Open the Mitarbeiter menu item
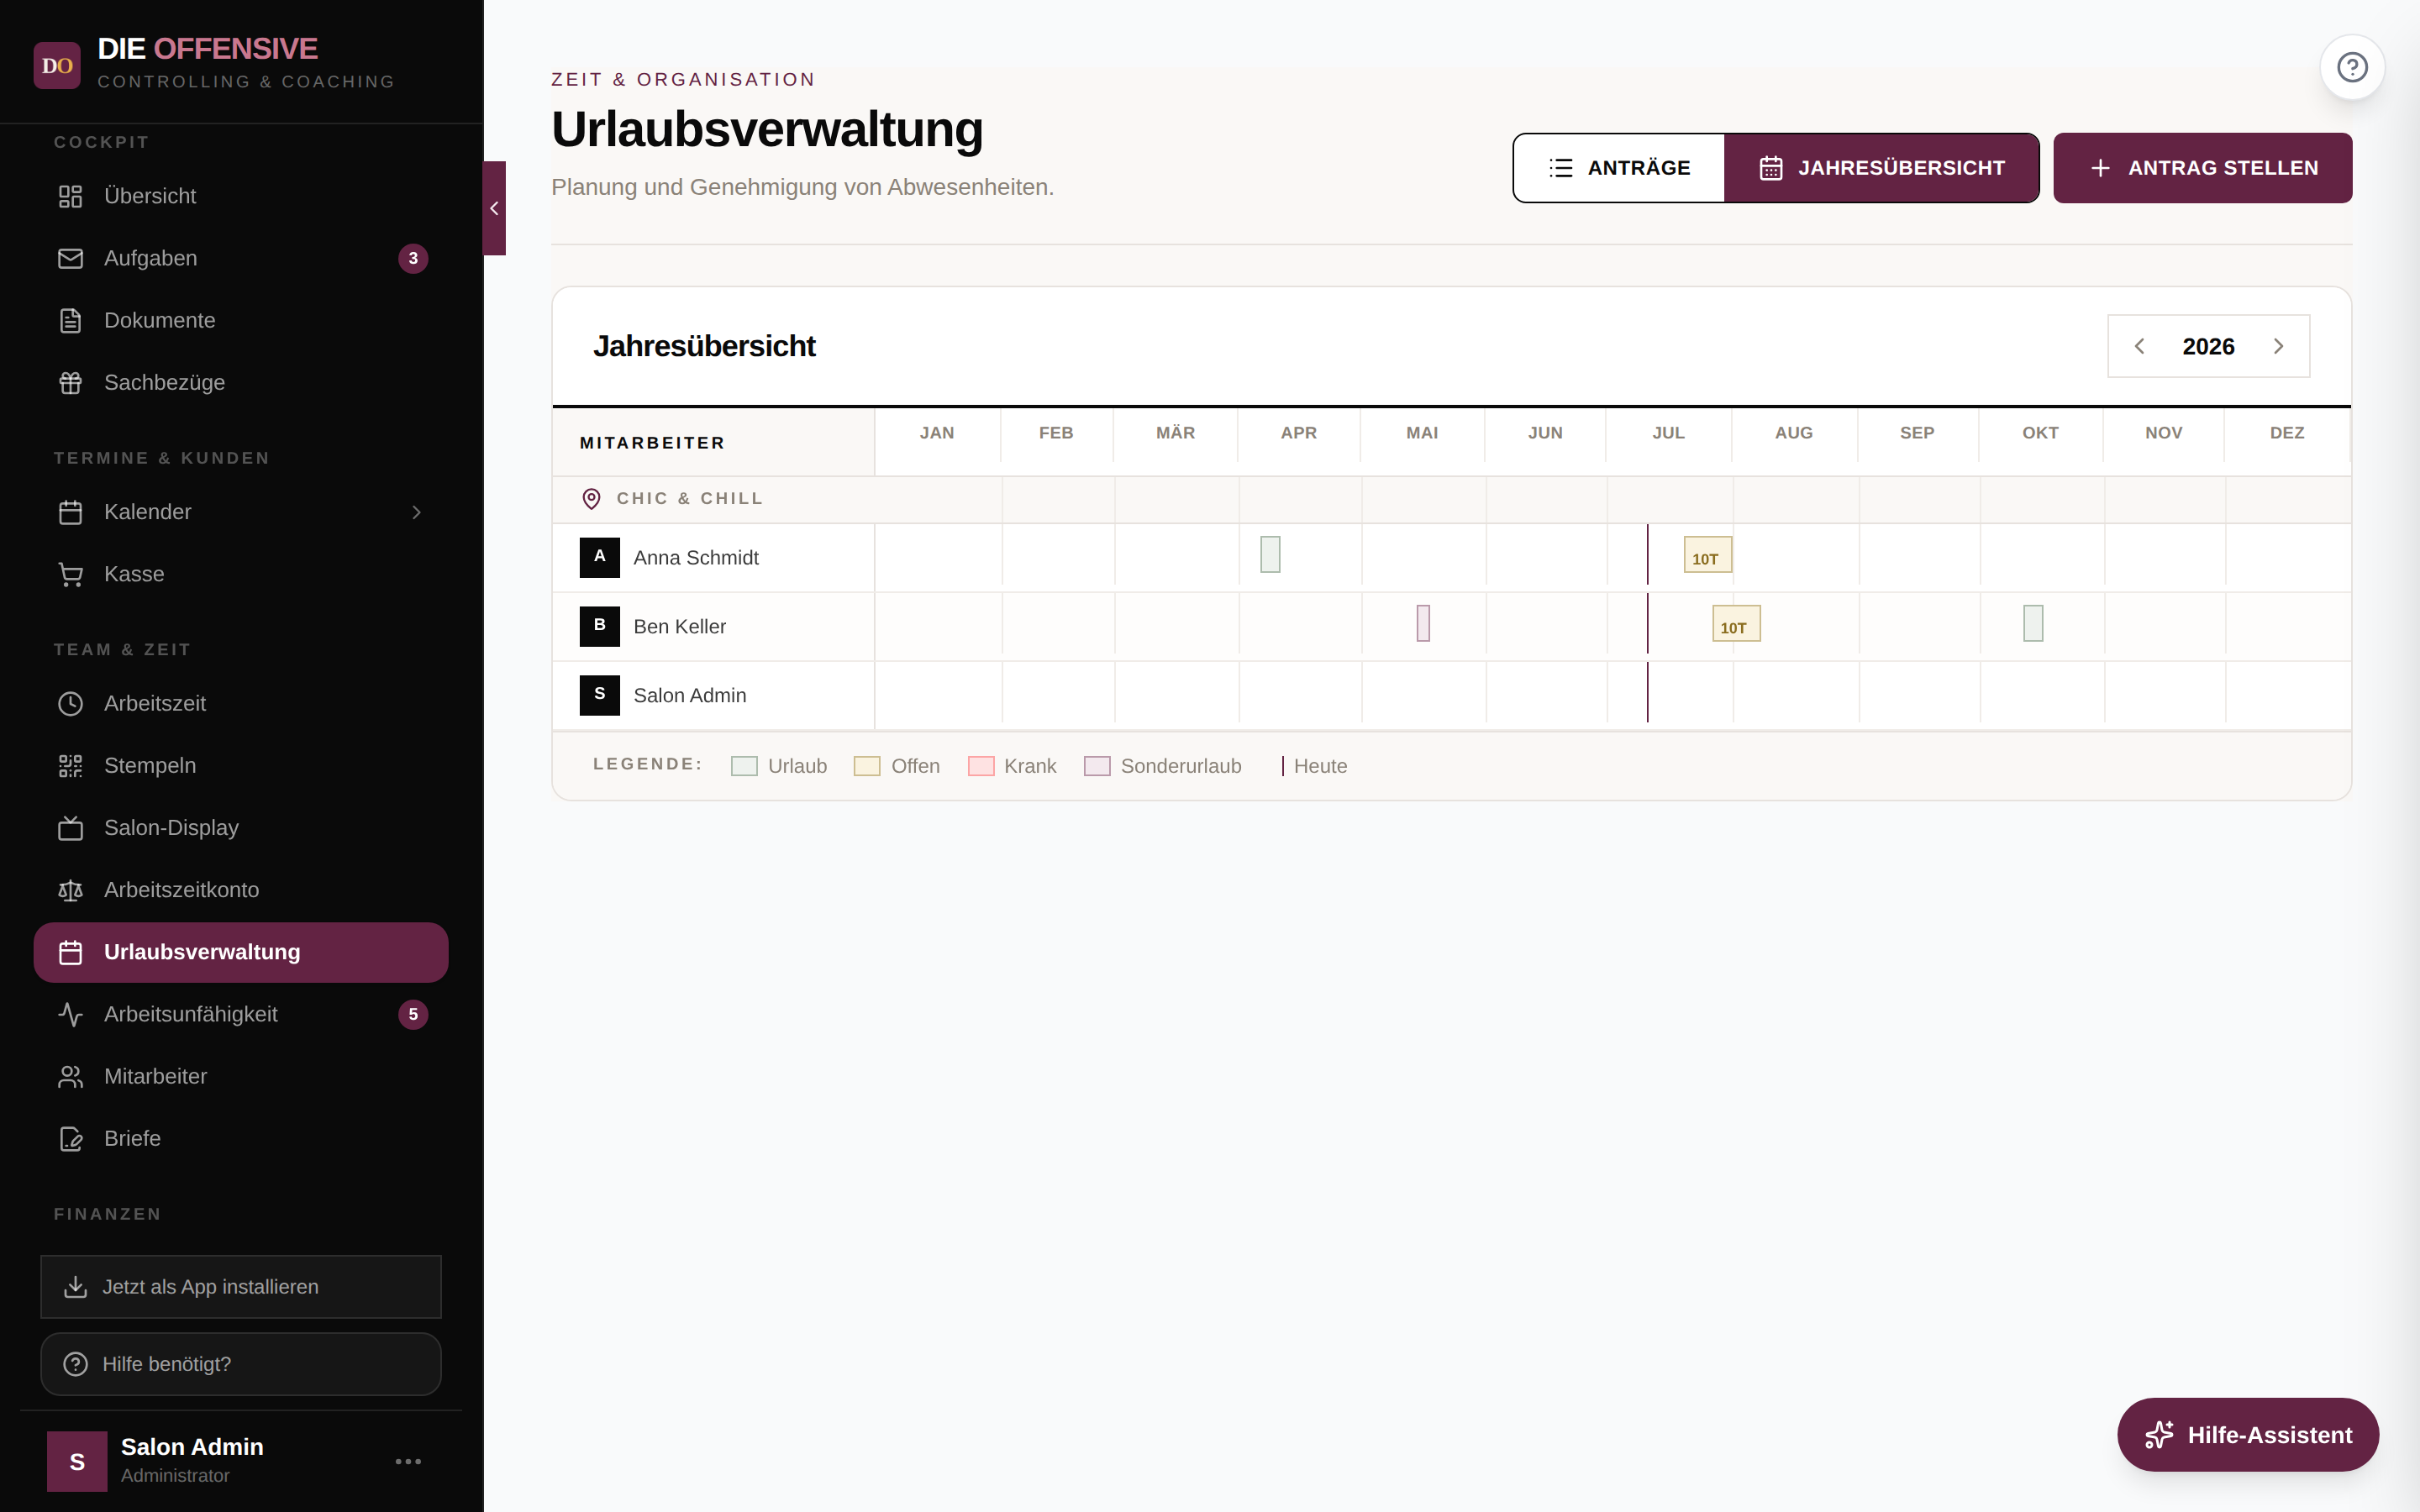2420x1512 pixels. [x=241, y=1076]
